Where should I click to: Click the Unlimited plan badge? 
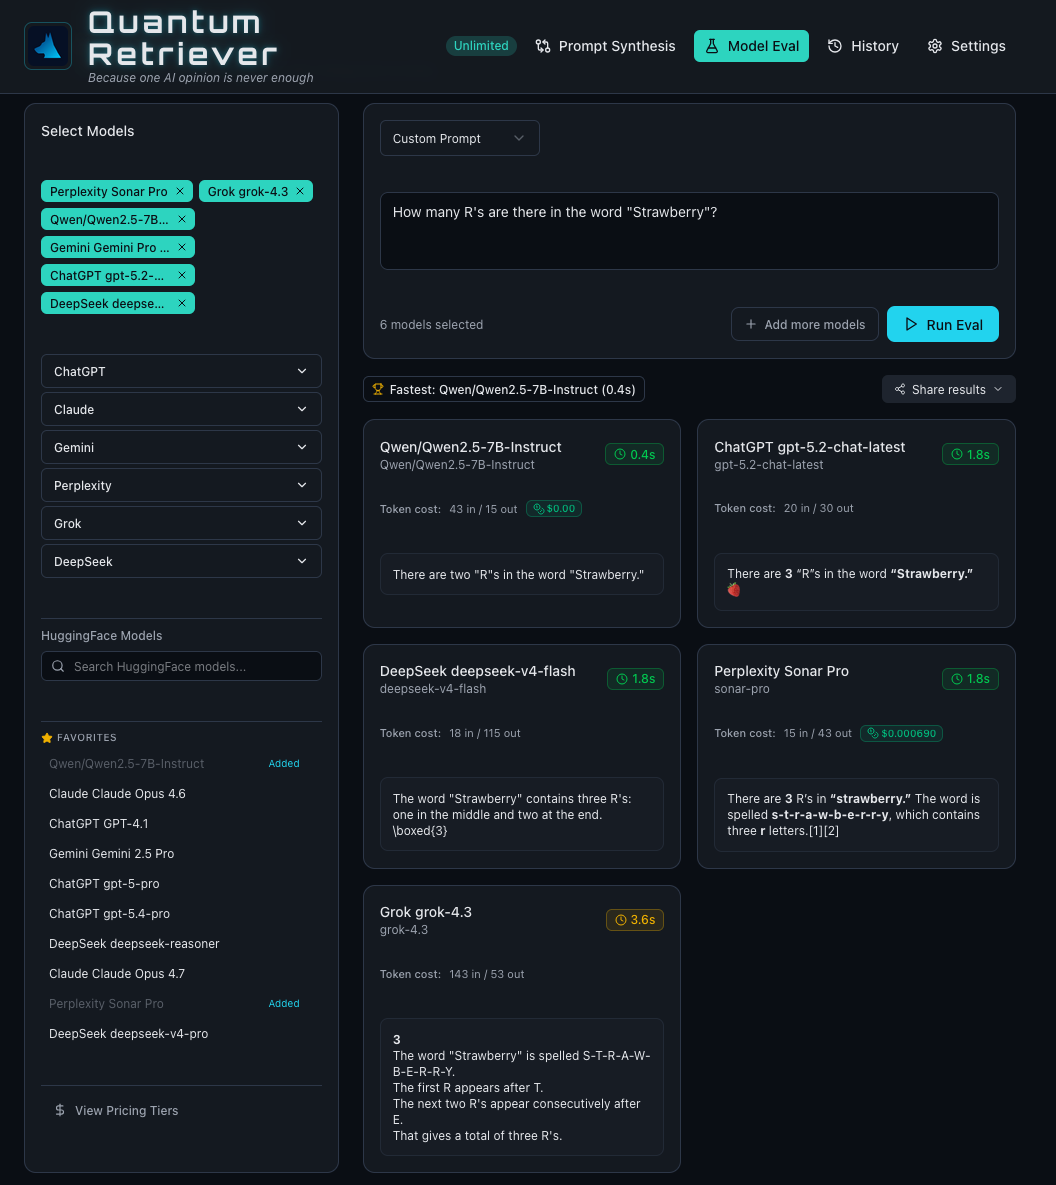[481, 46]
